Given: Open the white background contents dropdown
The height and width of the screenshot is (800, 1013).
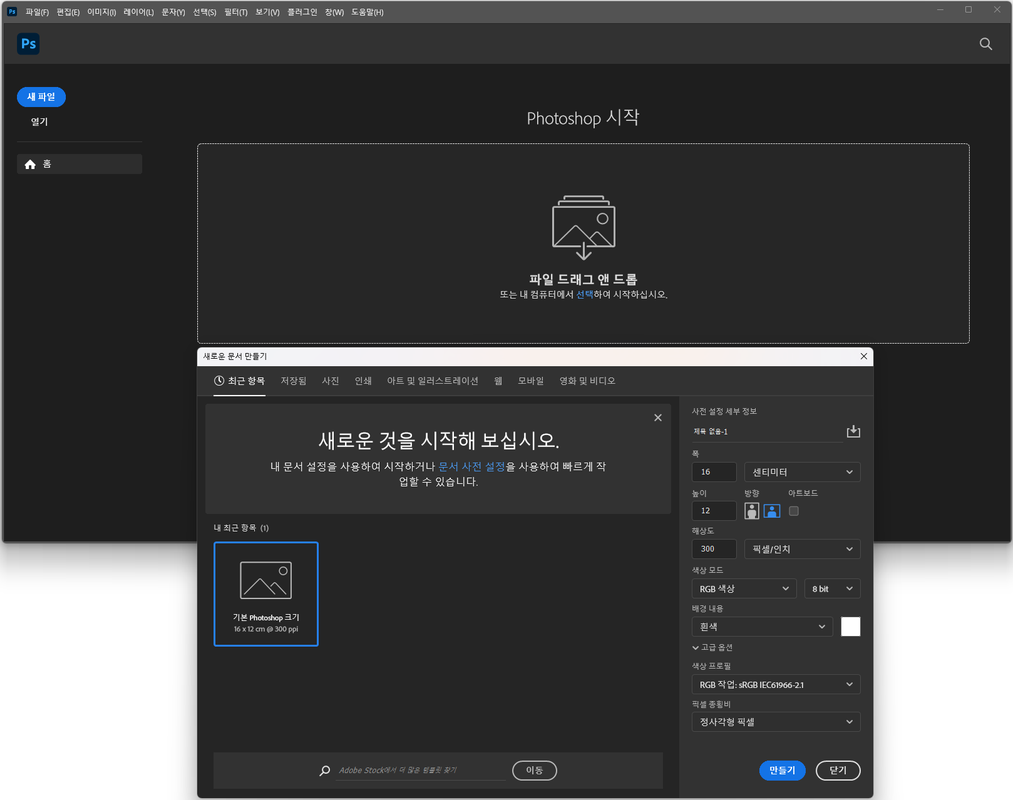Looking at the screenshot, I should tap(762, 626).
